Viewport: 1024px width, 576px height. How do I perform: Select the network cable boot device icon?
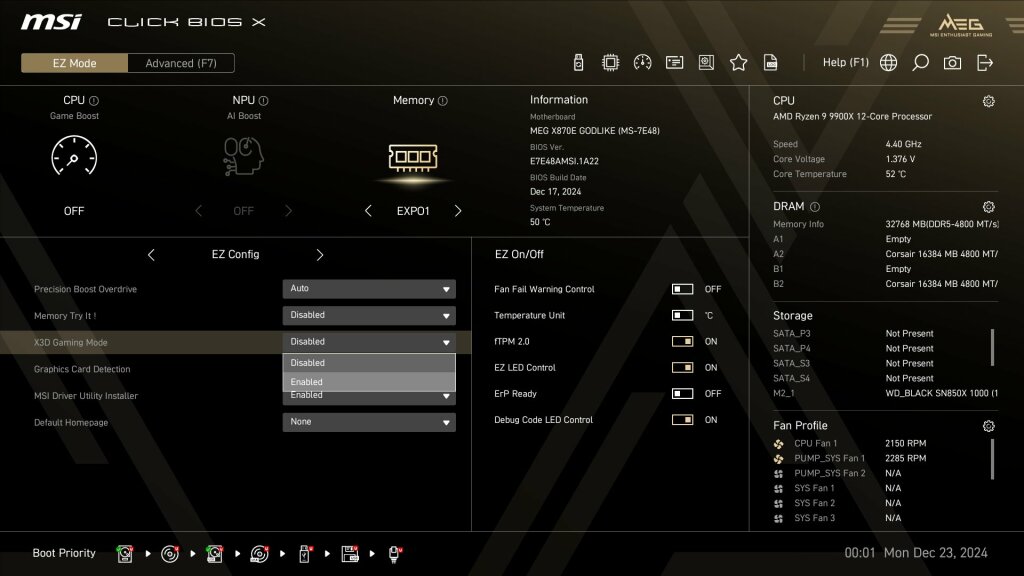click(x=394, y=554)
